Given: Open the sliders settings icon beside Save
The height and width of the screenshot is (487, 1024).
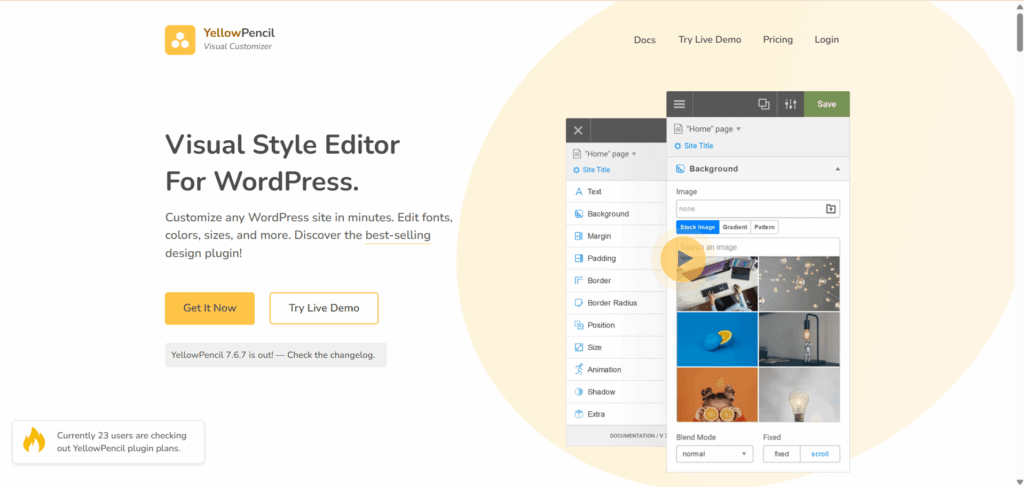Looking at the screenshot, I should click(x=791, y=104).
